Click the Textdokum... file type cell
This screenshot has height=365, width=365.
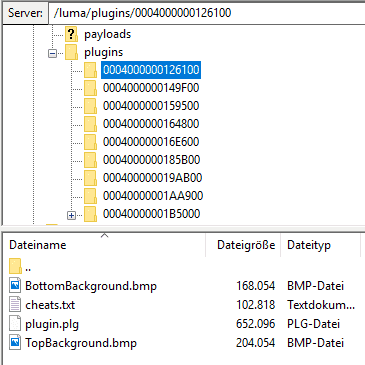[321, 305]
